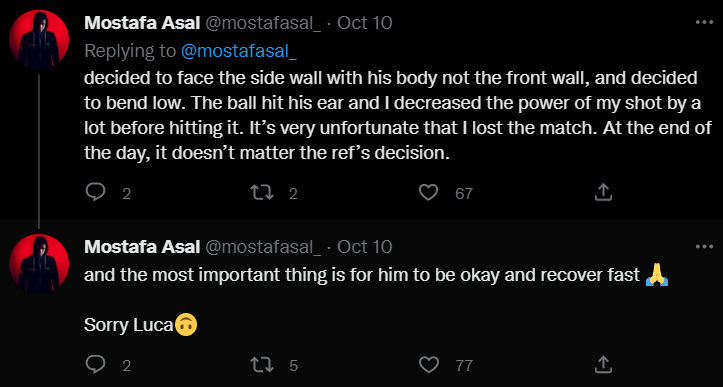
Task: Click the second tweet's profile avatar
Action: 39,264
